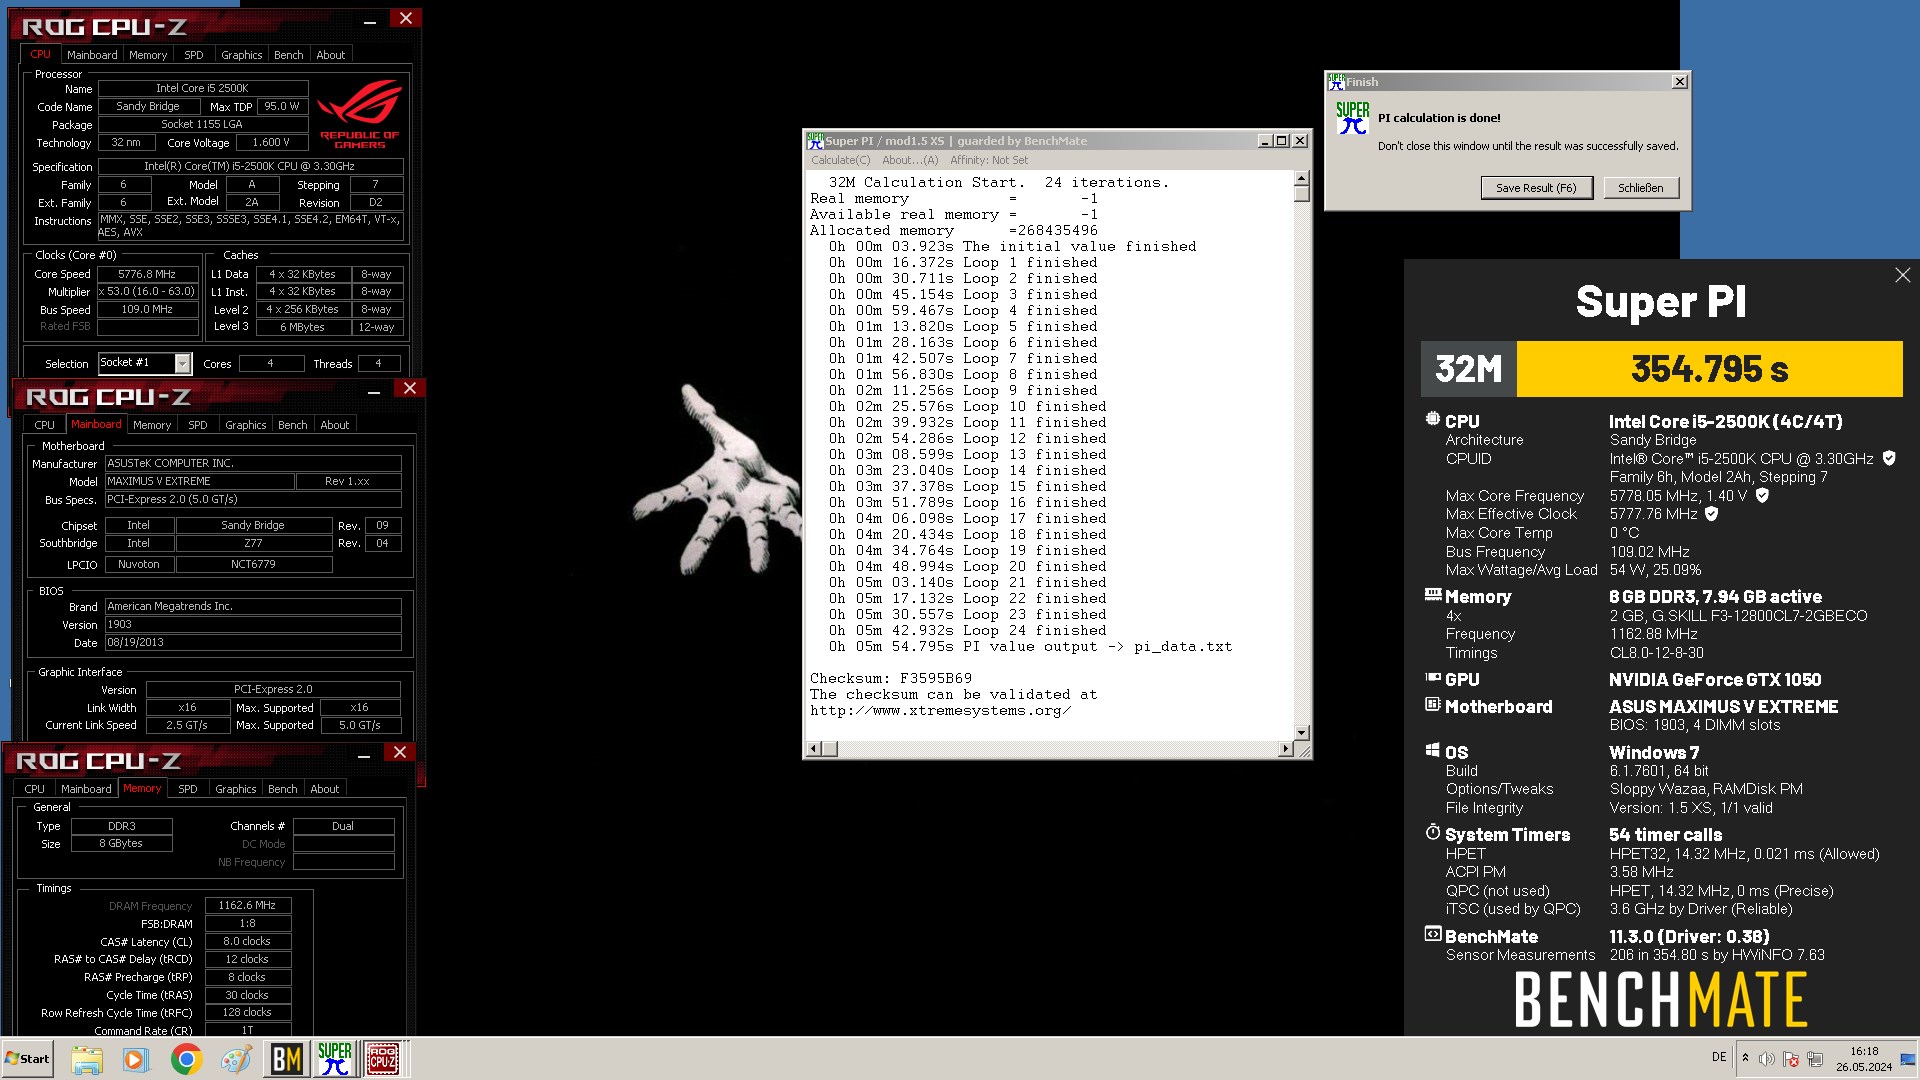Viewport: 1920px width, 1080px height.
Task: Click Super PI horizontal scroll right arrow
Action: tap(1286, 749)
